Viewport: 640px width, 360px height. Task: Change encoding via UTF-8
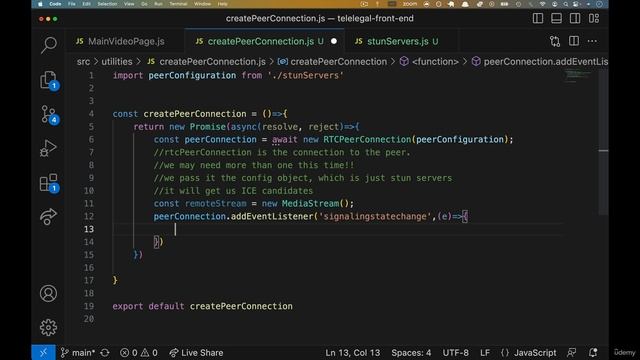(x=456, y=353)
